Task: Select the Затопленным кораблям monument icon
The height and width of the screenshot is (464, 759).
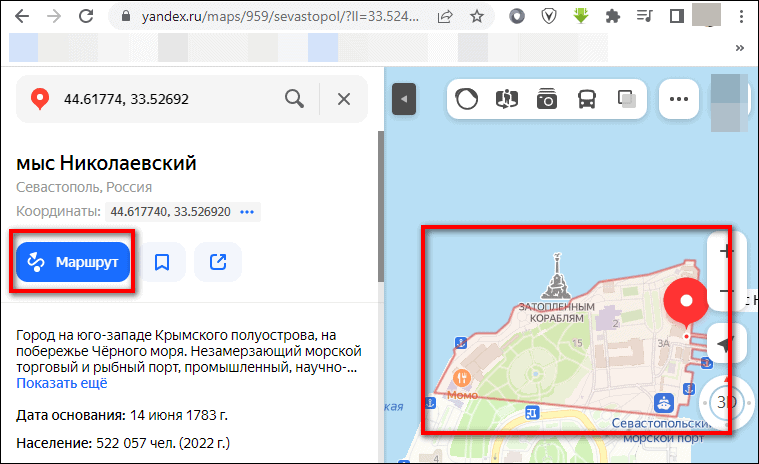Action: click(556, 276)
